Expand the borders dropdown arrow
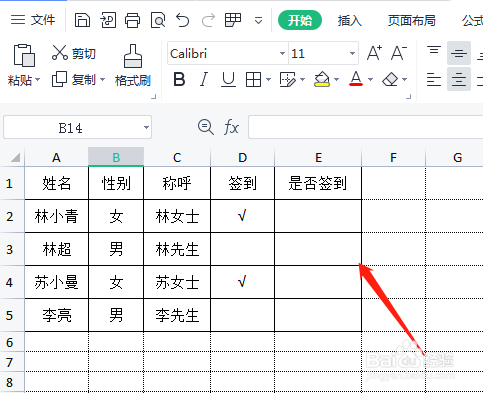This screenshot has height=393, width=483. pyautogui.click(x=268, y=79)
